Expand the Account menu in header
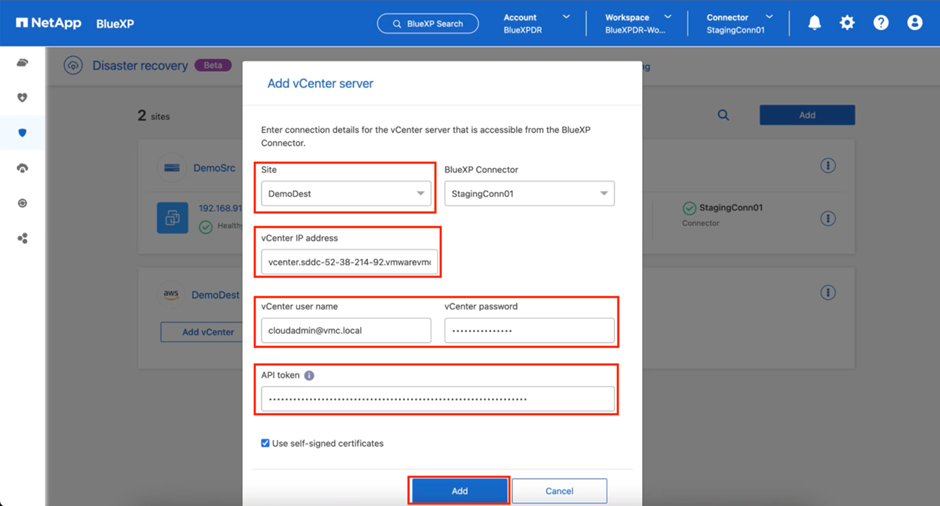Viewport: 940px width, 506px height. pyautogui.click(x=537, y=23)
